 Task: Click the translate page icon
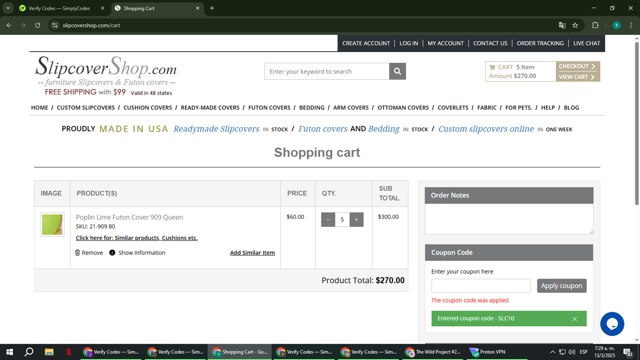point(562,25)
